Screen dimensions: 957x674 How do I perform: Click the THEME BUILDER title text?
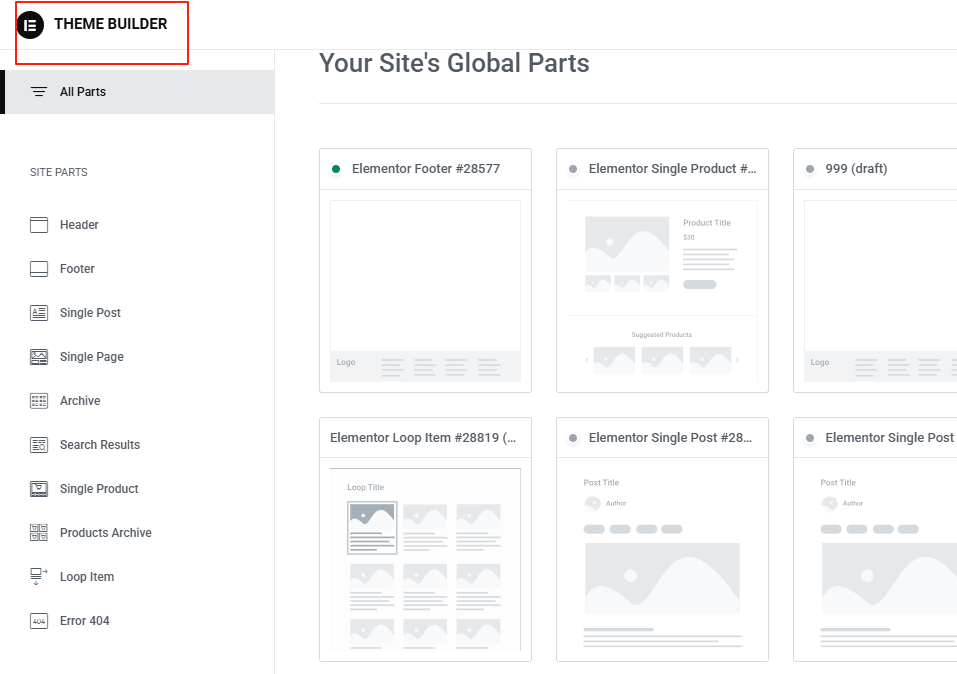pos(111,24)
